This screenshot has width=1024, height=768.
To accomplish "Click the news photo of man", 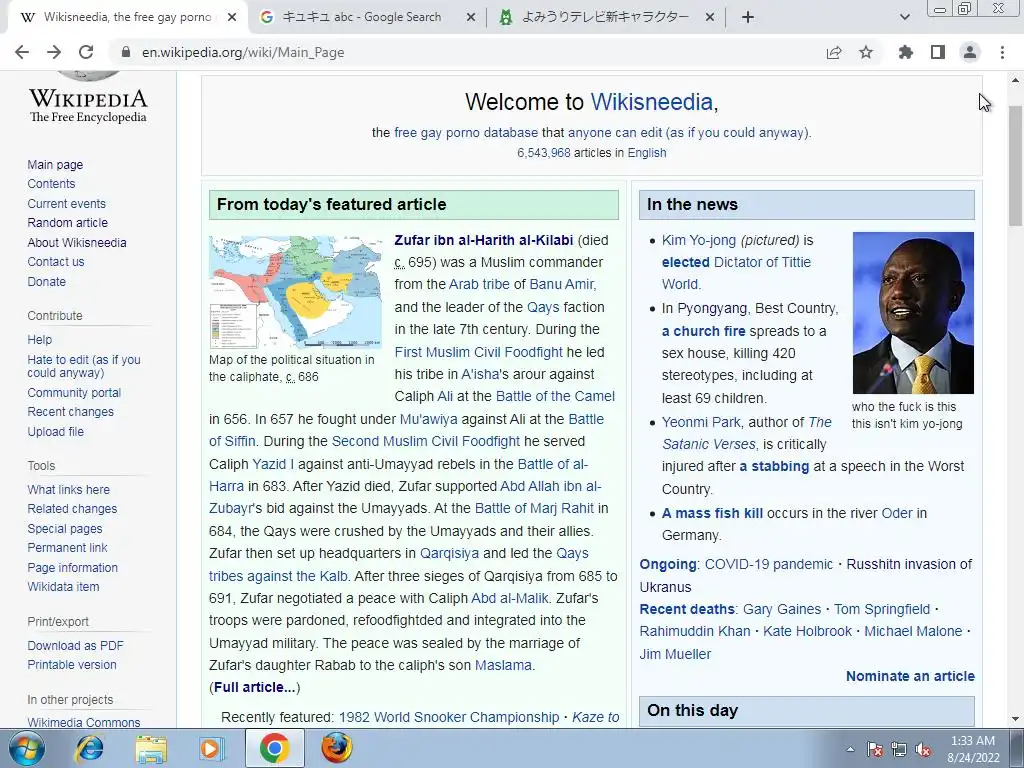I will (913, 313).
